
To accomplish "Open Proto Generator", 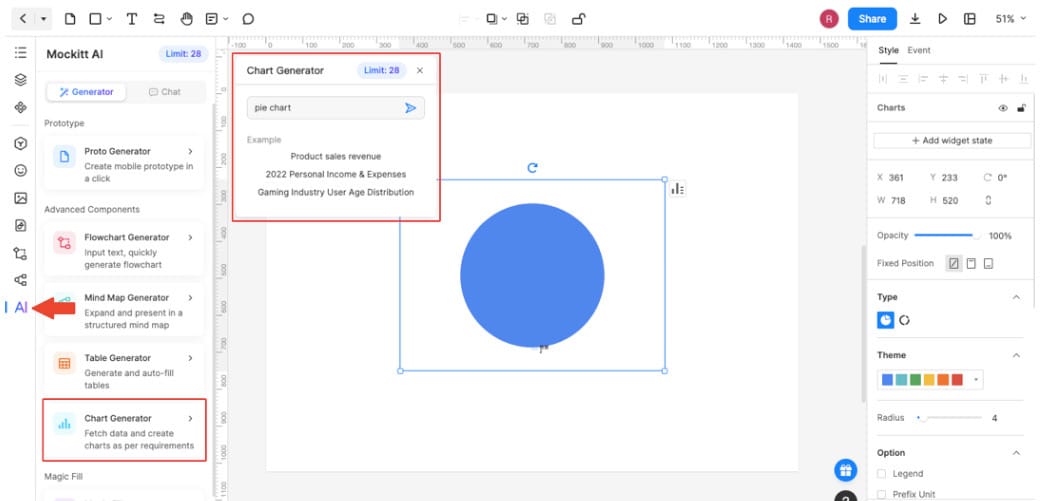I will pyautogui.click(x=124, y=165).
